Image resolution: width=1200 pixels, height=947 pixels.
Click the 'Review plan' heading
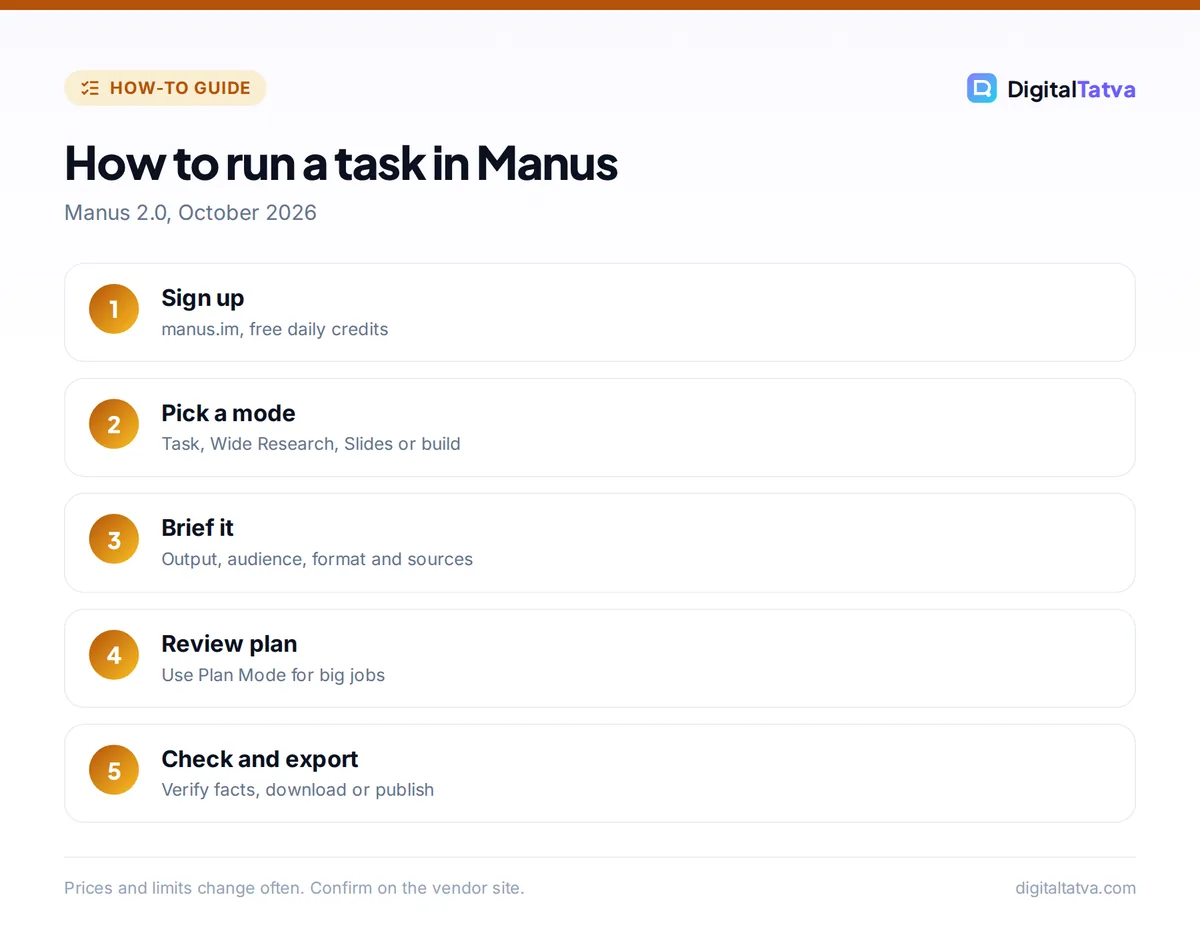[229, 644]
